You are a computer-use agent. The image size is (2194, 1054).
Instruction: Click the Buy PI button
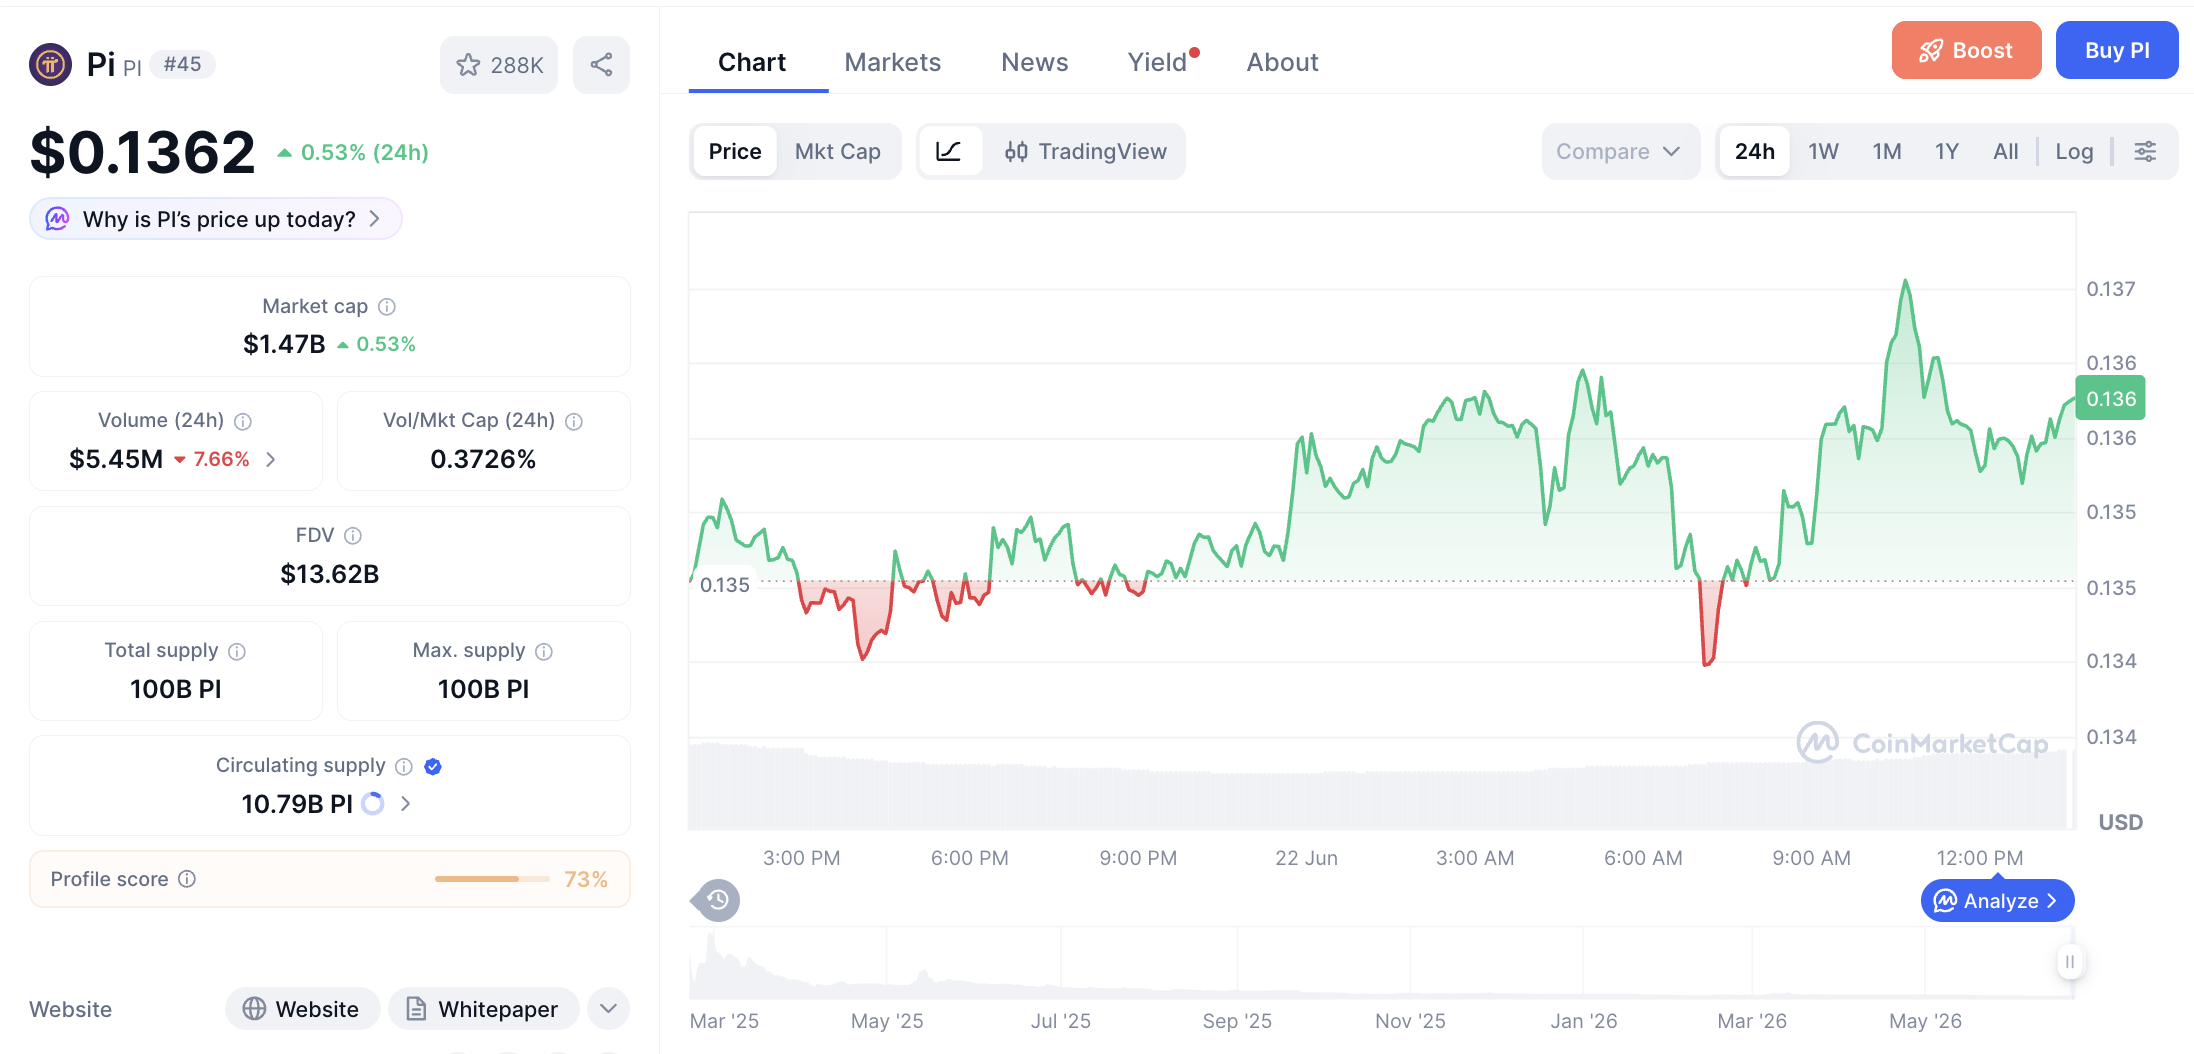[x=2117, y=50]
